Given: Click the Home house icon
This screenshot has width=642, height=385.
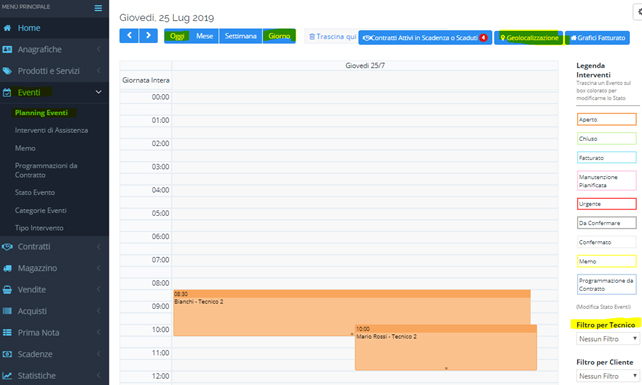Looking at the screenshot, I should pos(7,28).
